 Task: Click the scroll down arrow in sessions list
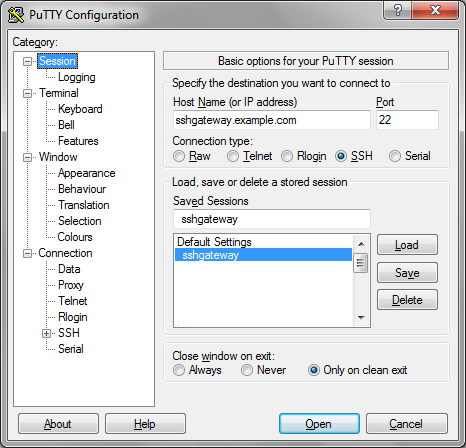[x=361, y=318]
